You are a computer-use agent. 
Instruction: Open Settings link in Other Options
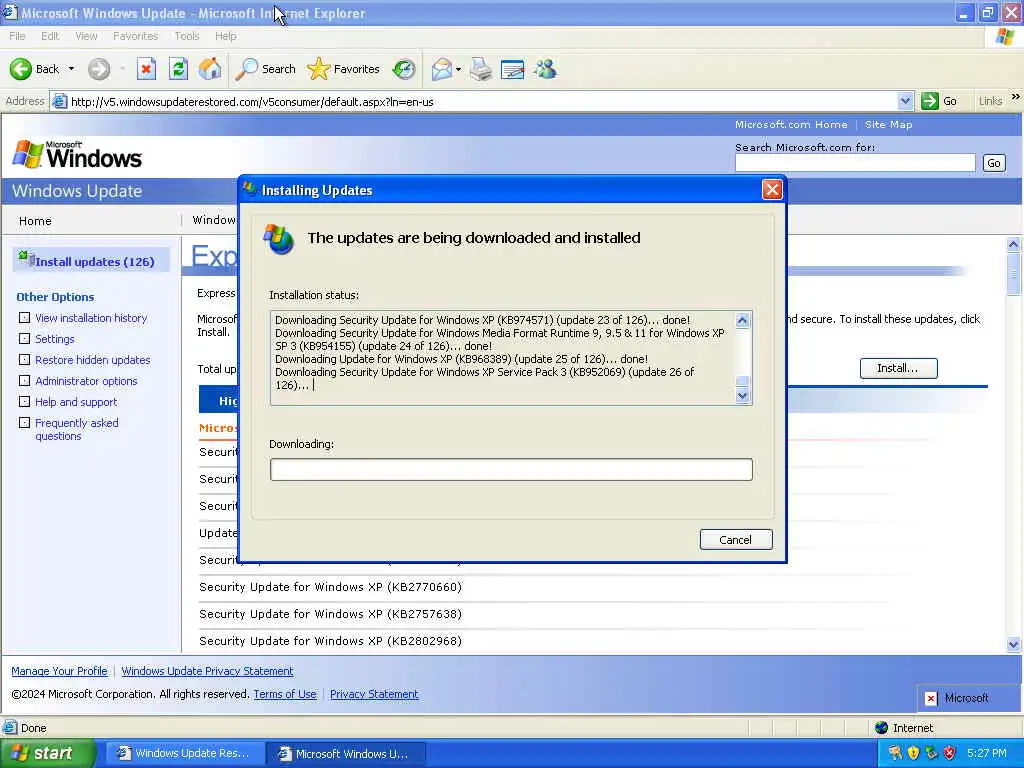(55, 339)
